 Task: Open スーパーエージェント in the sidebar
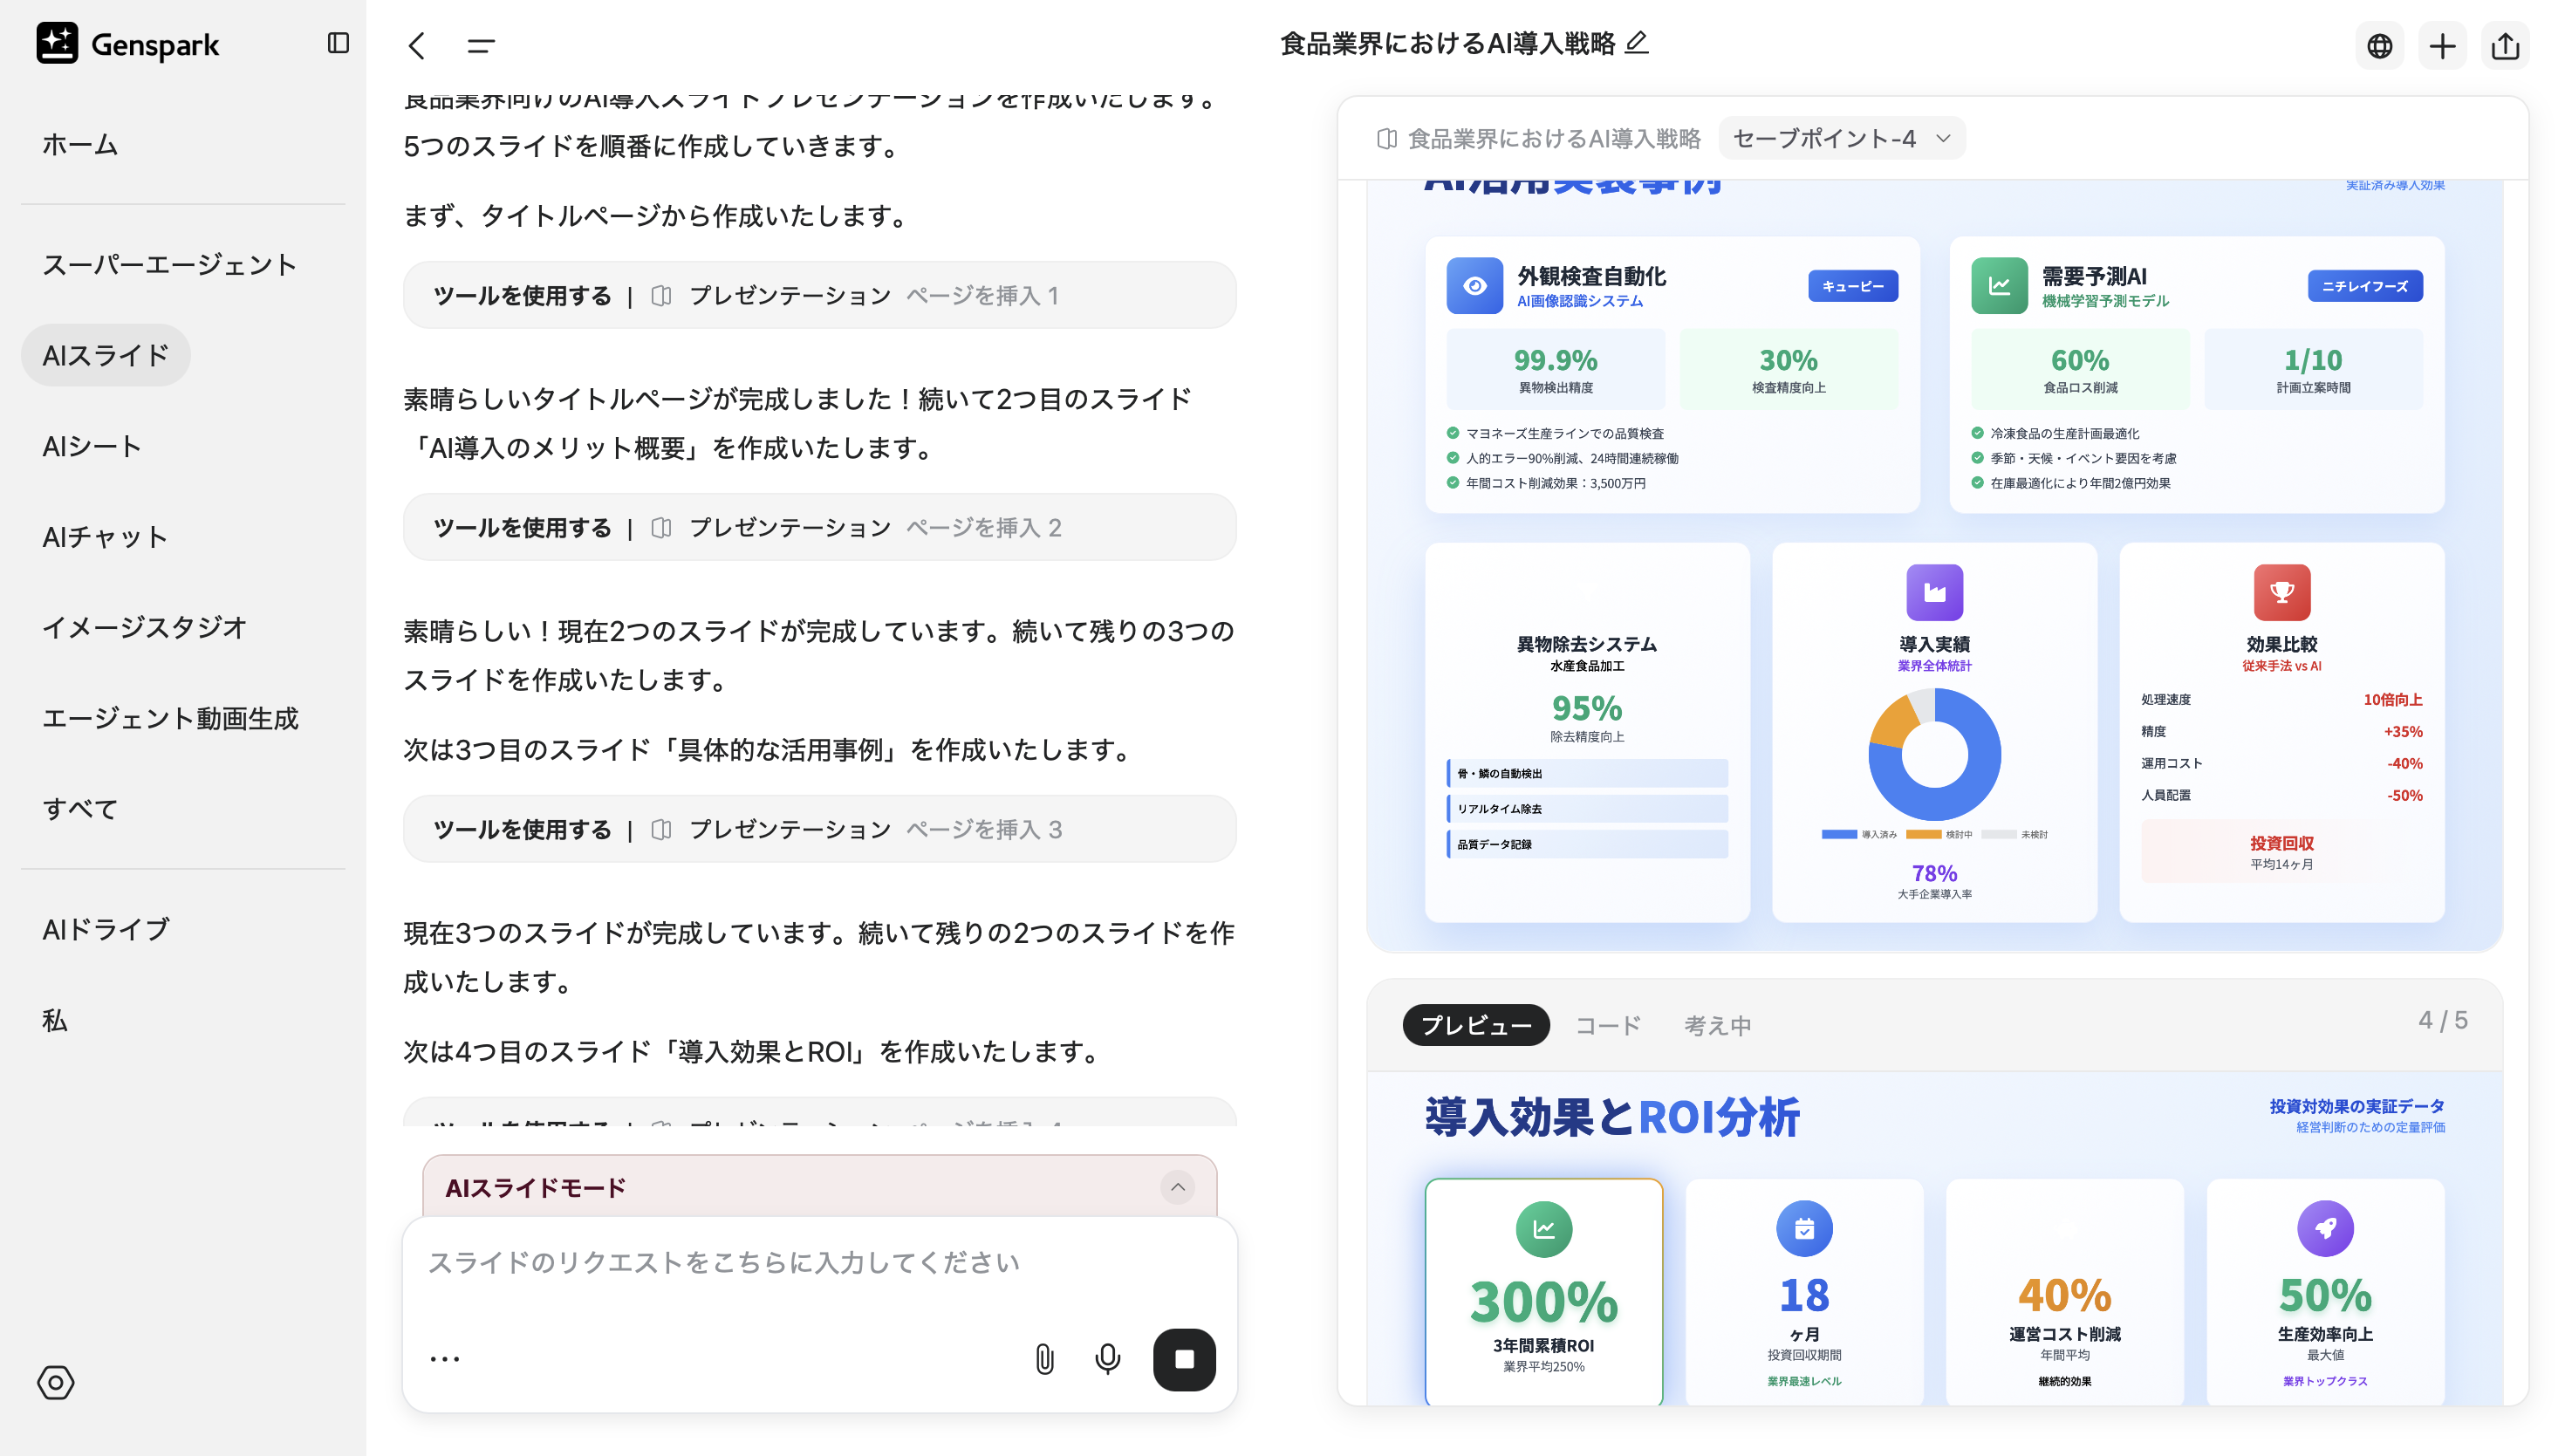pyautogui.click(x=169, y=265)
